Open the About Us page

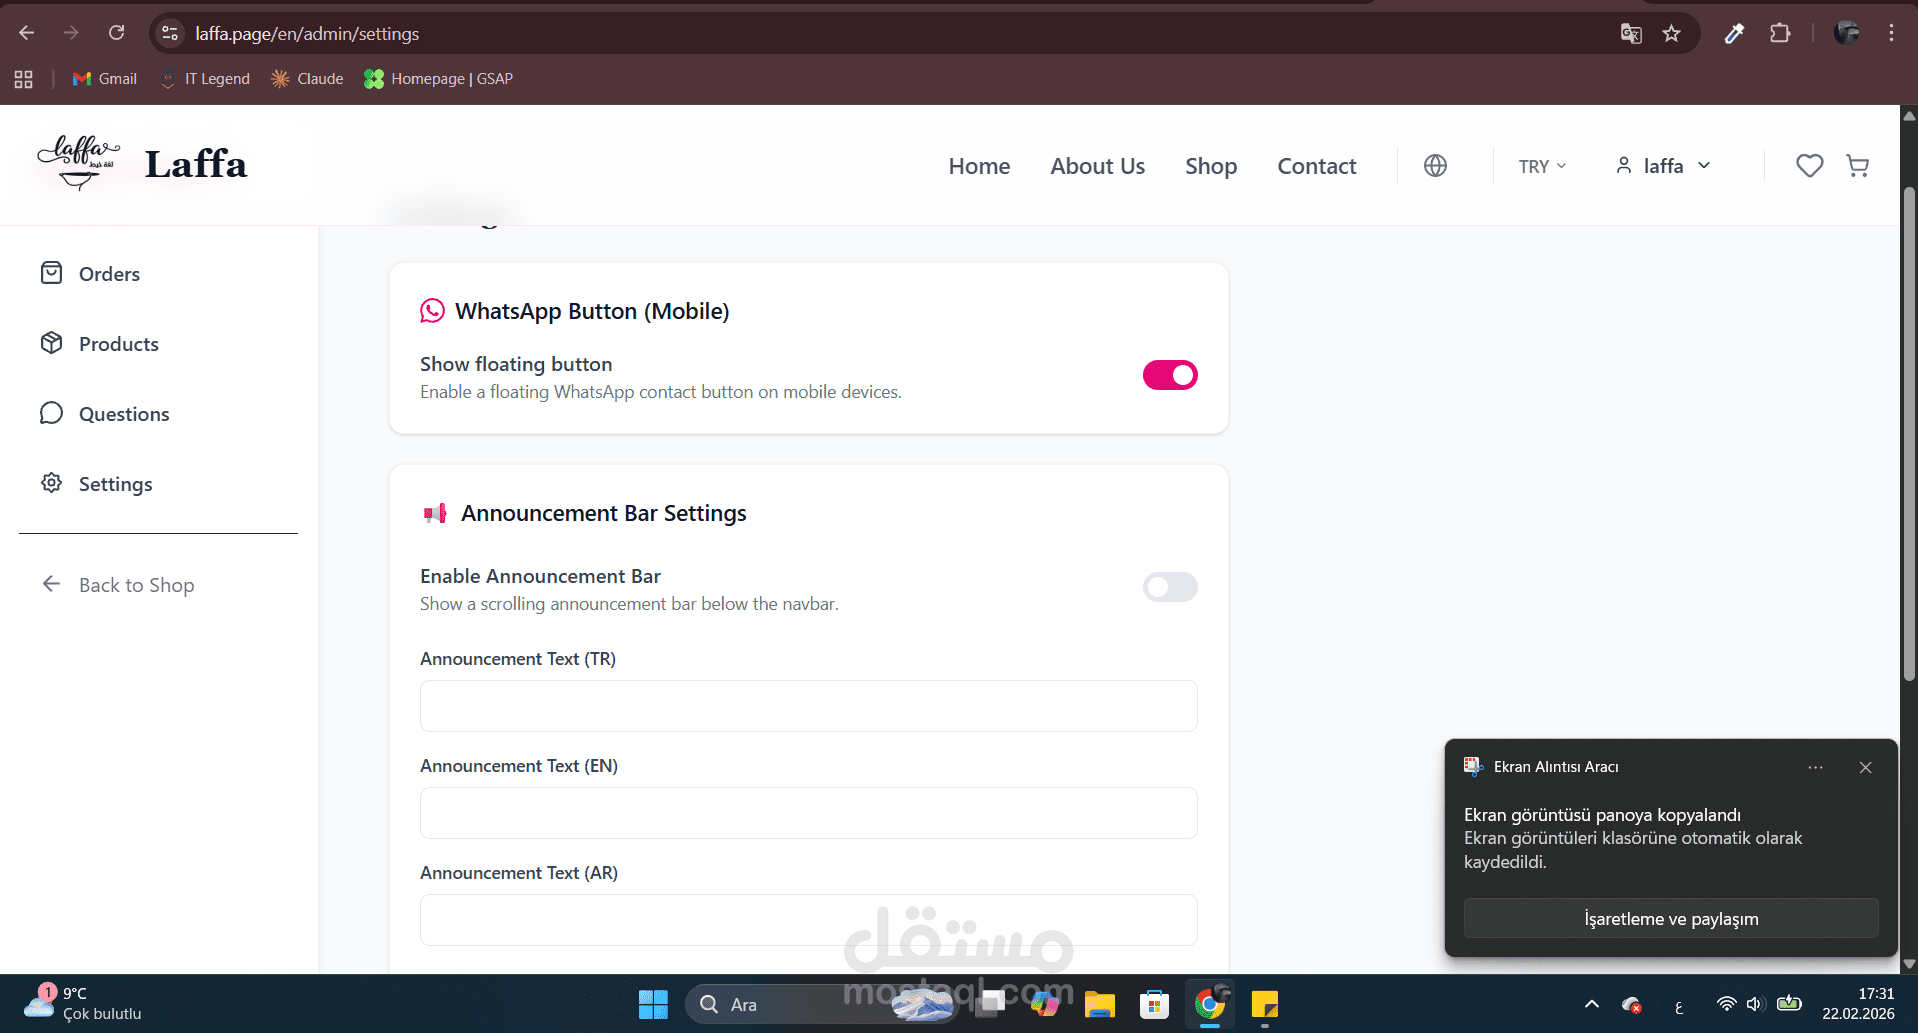[1097, 166]
